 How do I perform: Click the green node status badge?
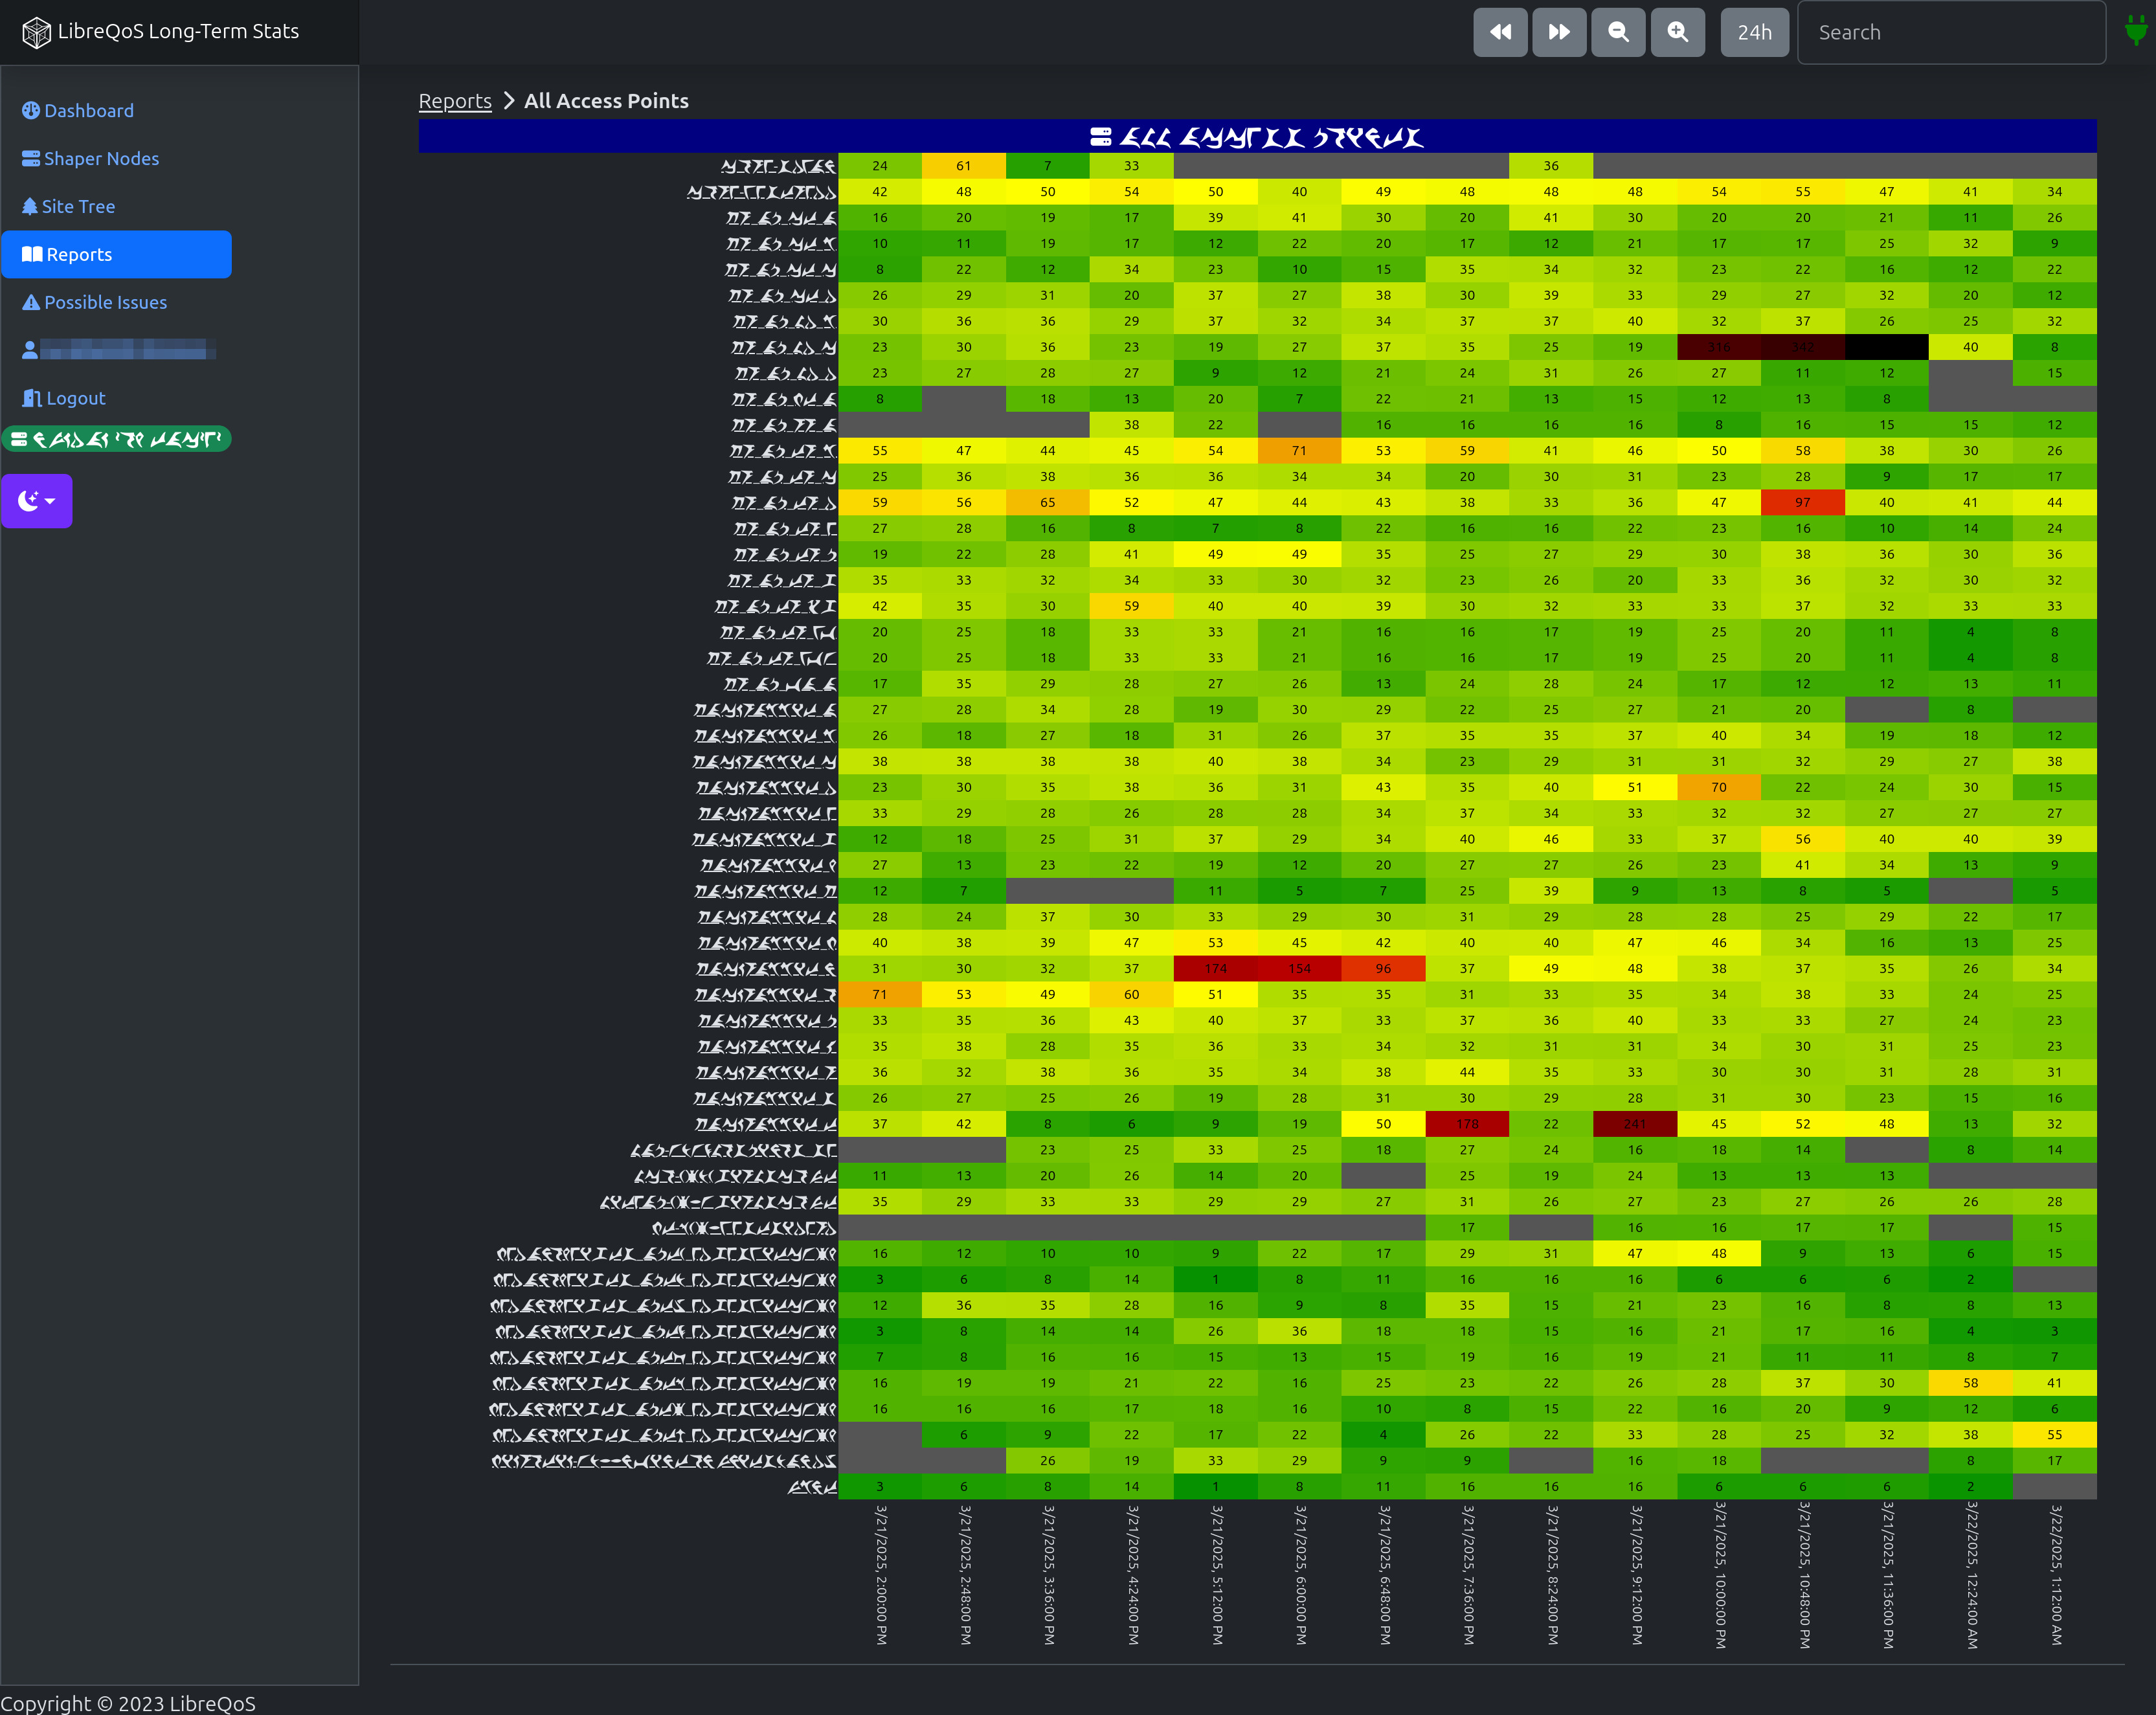point(116,439)
